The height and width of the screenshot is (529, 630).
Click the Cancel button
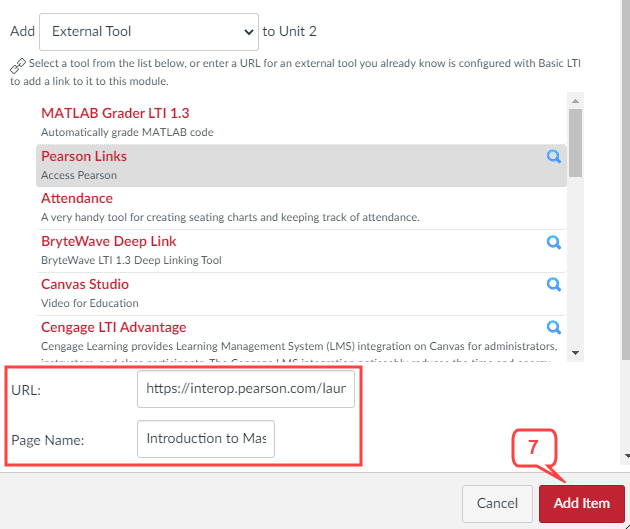coord(497,504)
